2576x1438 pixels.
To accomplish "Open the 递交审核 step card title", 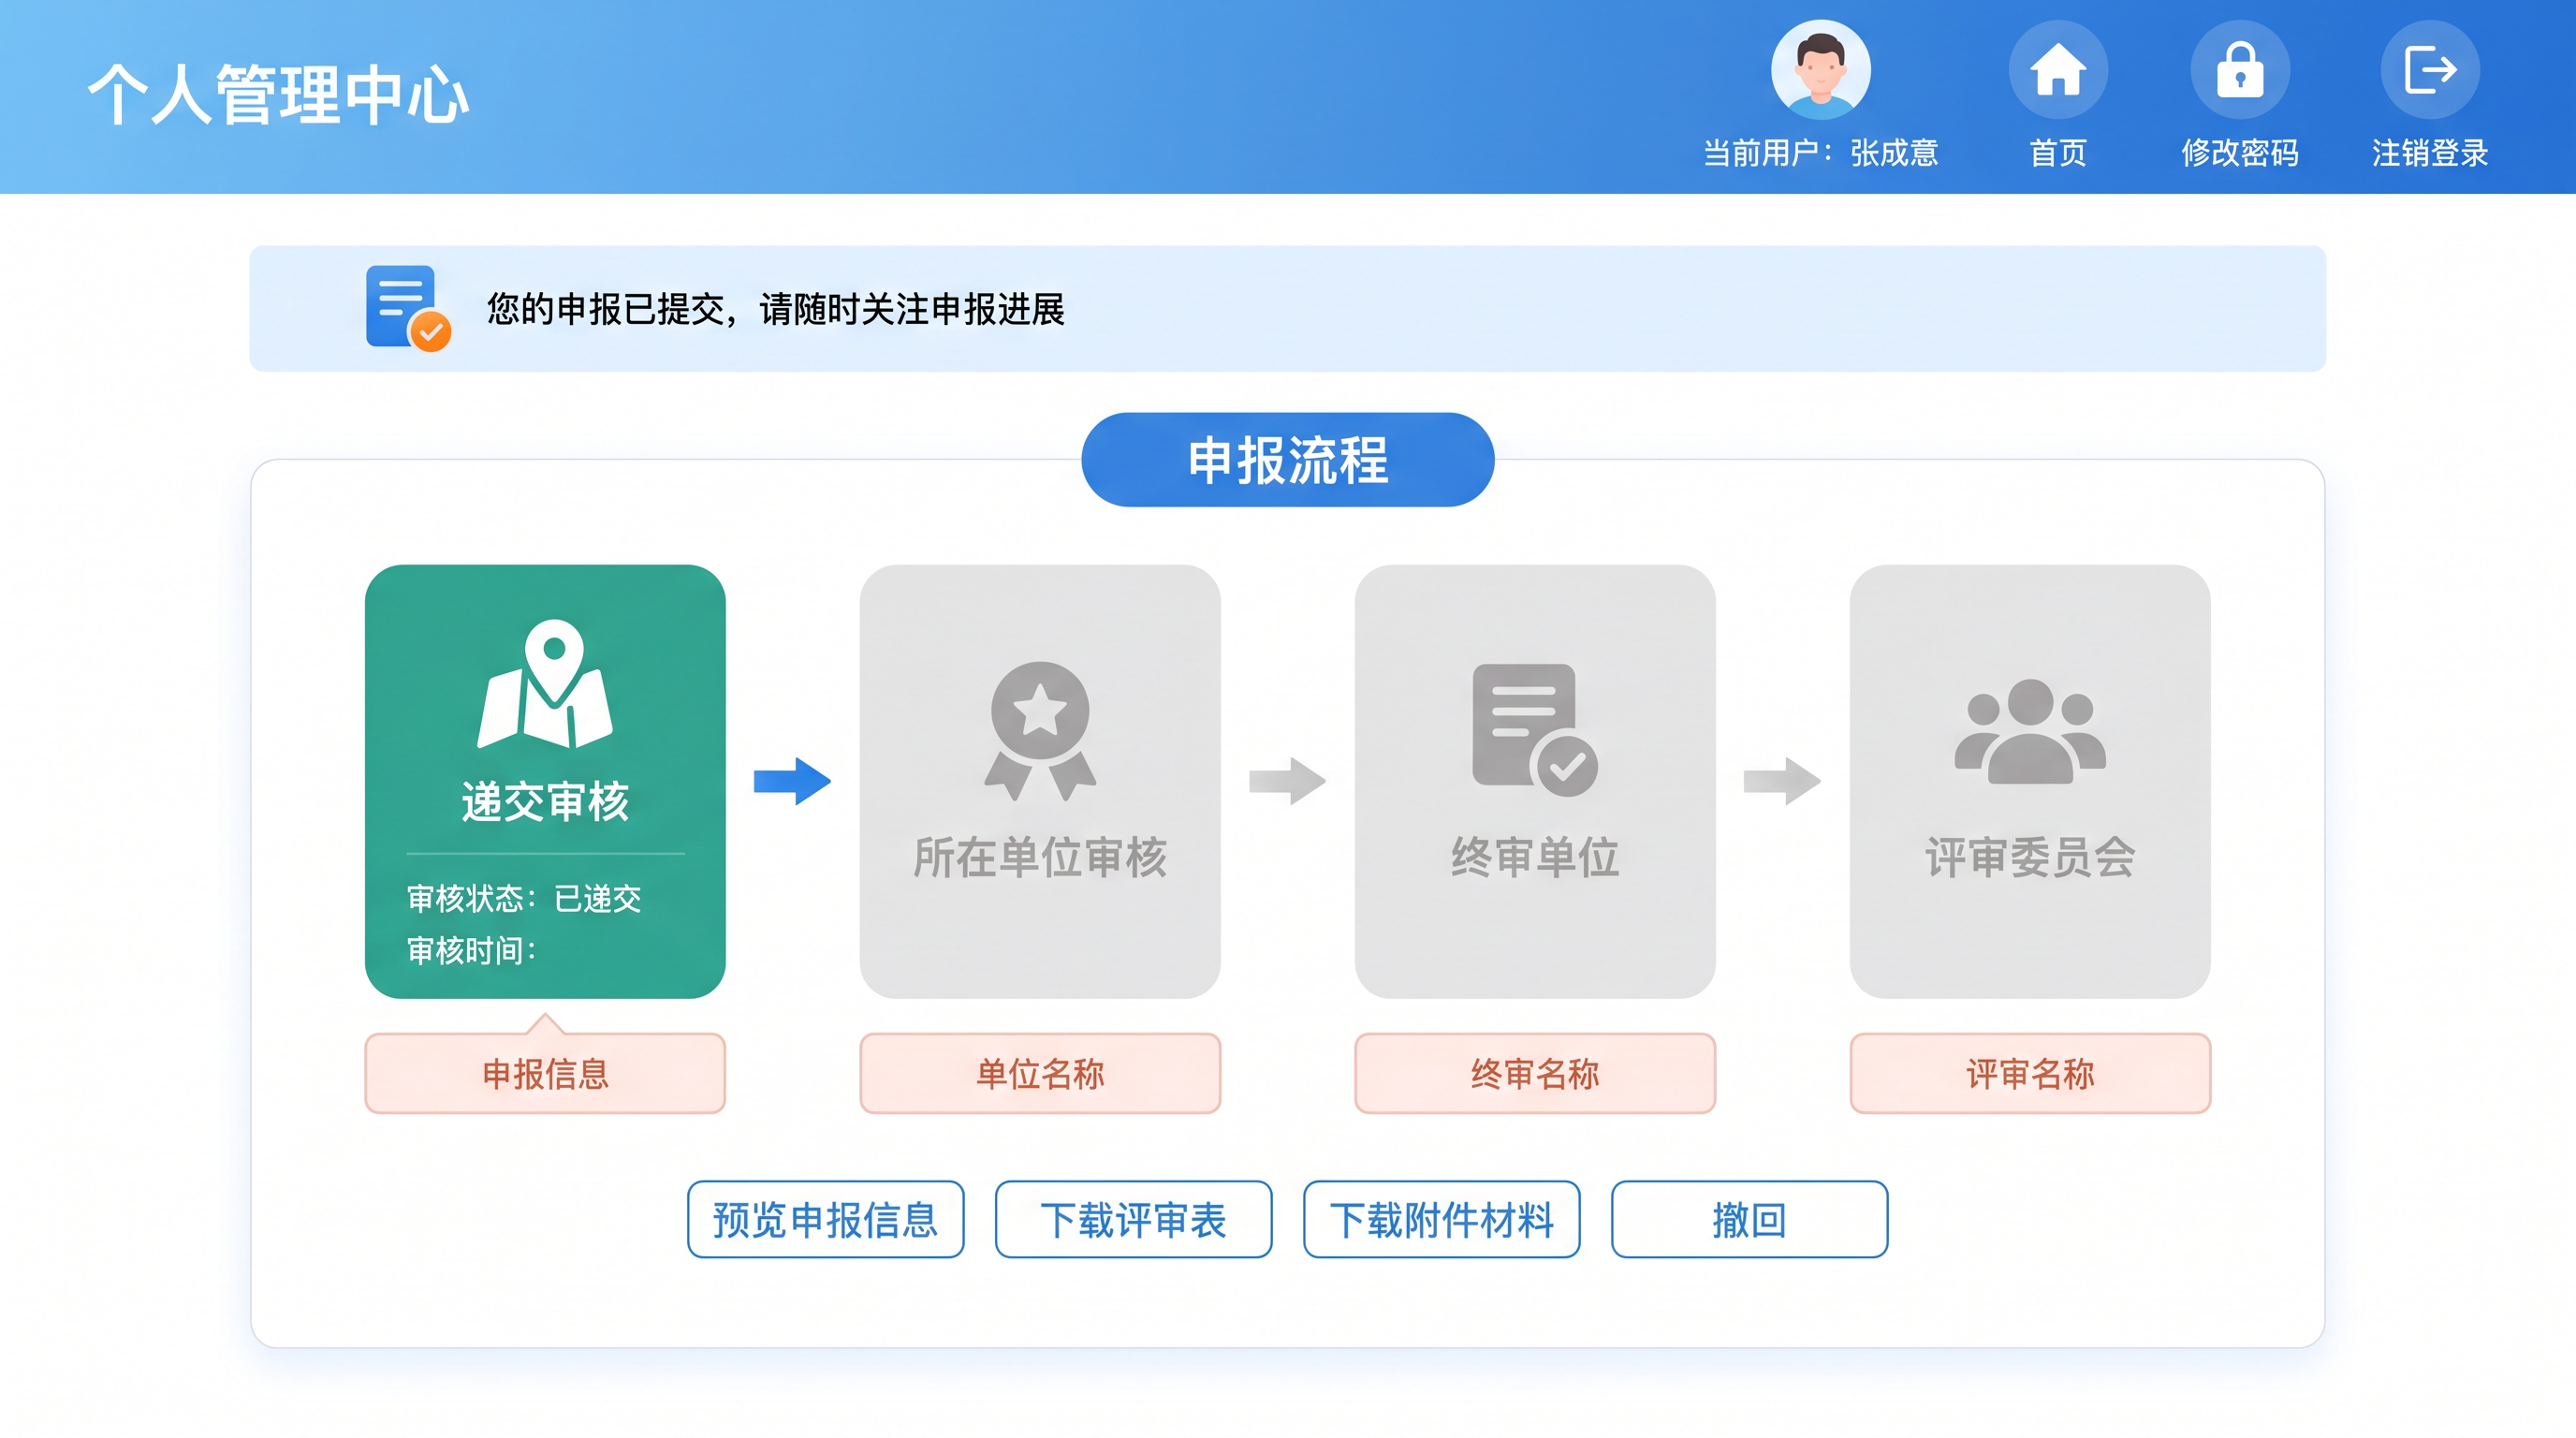I will [545, 802].
